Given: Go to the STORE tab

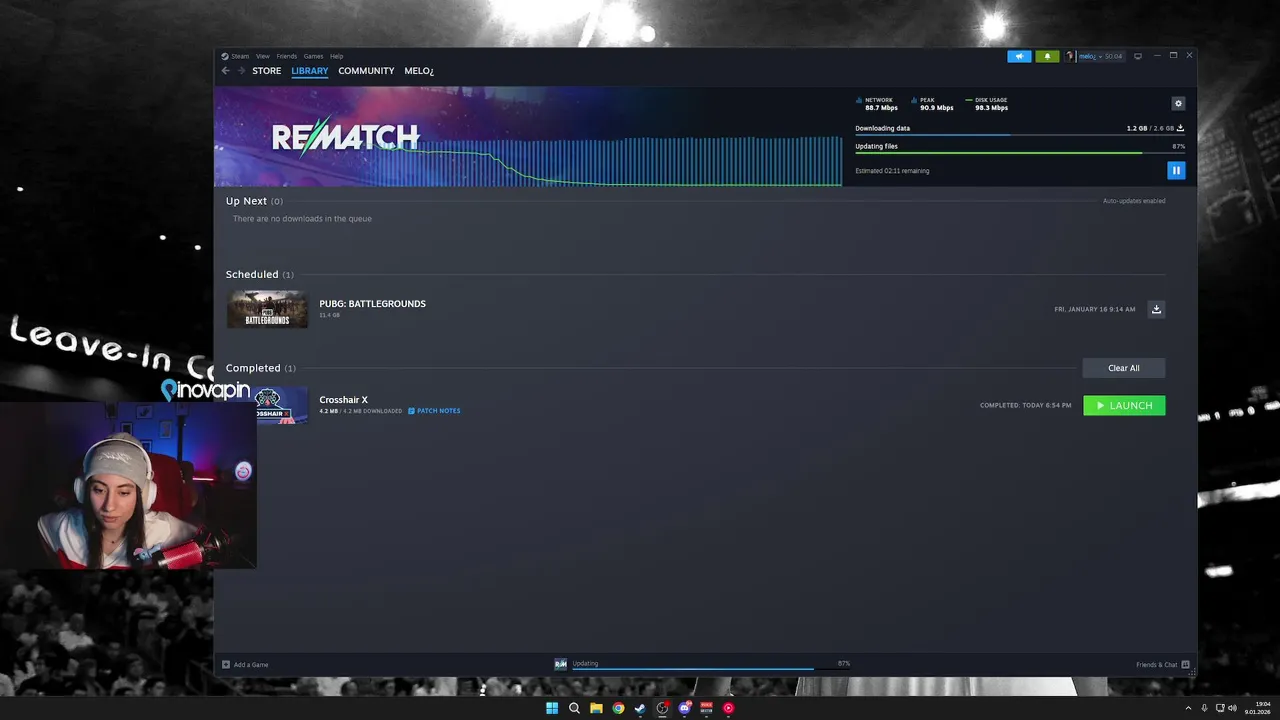Looking at the screenshot, I should click(x=266, y=71).
